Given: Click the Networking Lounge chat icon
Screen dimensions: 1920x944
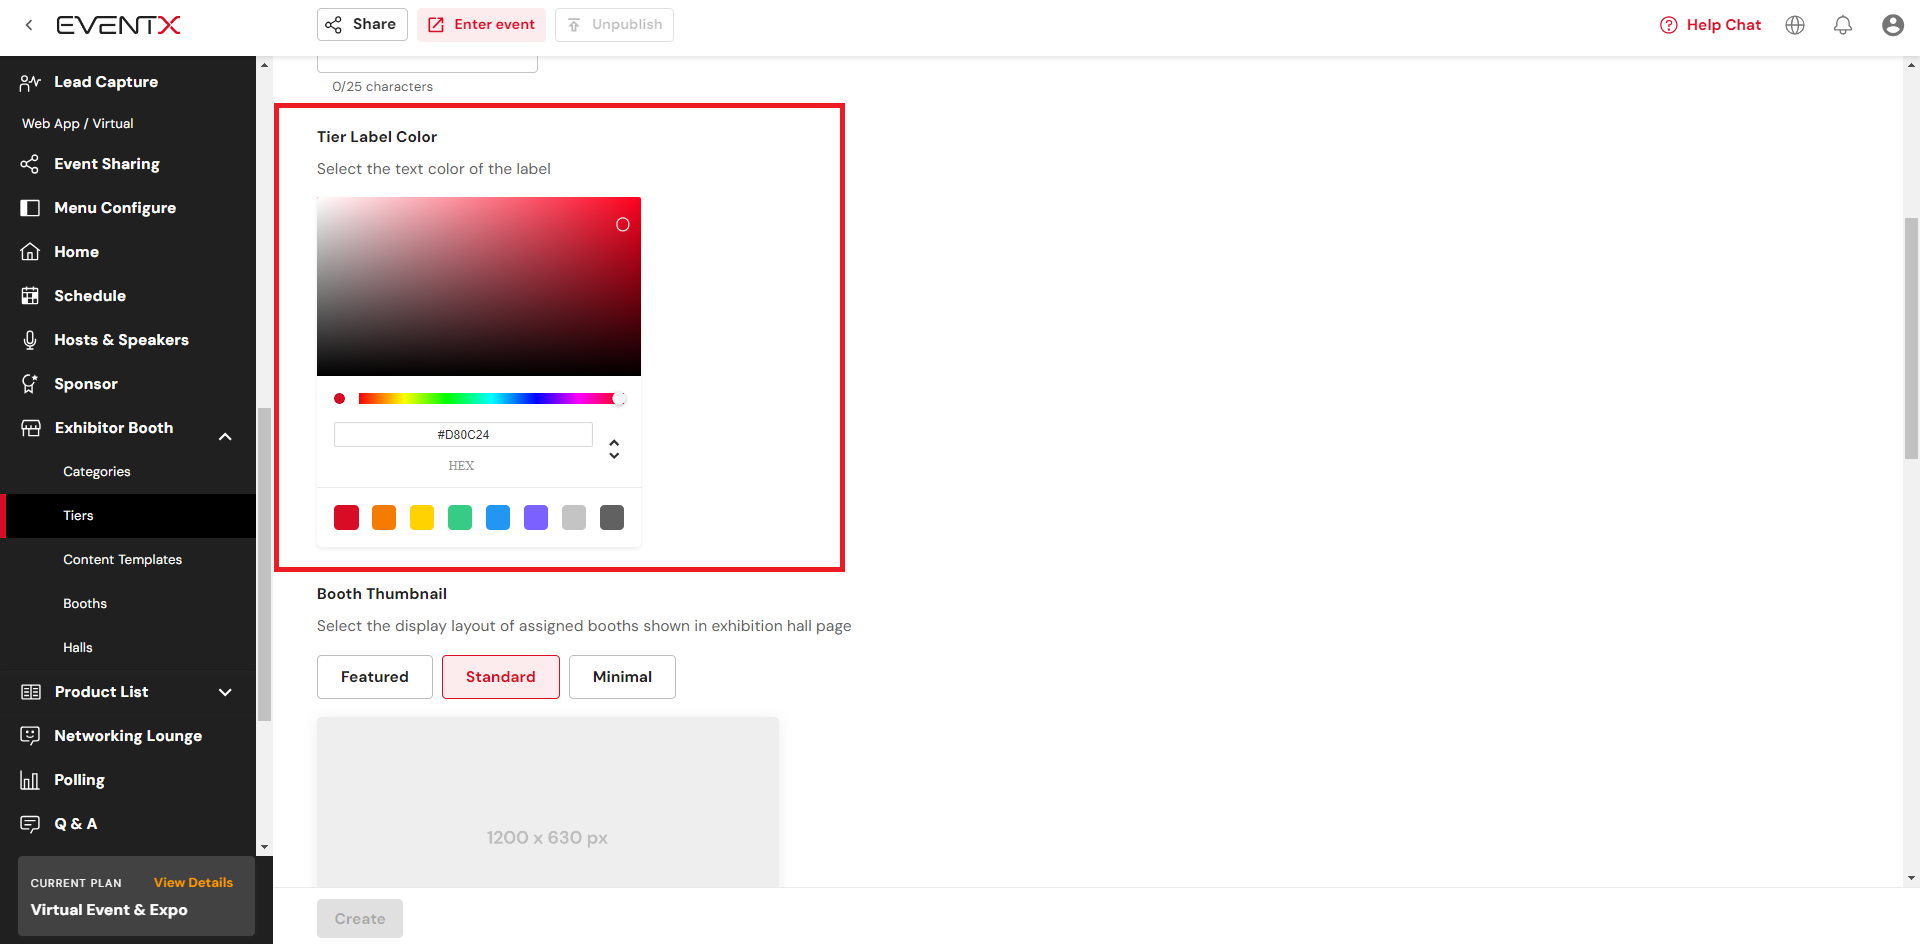Looking at the screenshot, I should tap(30, 736).
